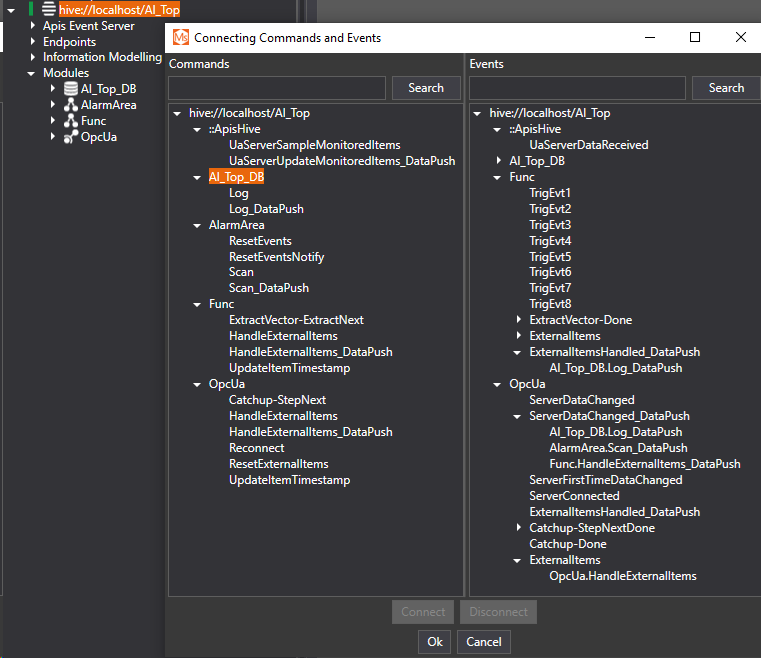Expand Endpoints in the left sidebar
Viewport: 761px width, 658px height.
point(32,42)
